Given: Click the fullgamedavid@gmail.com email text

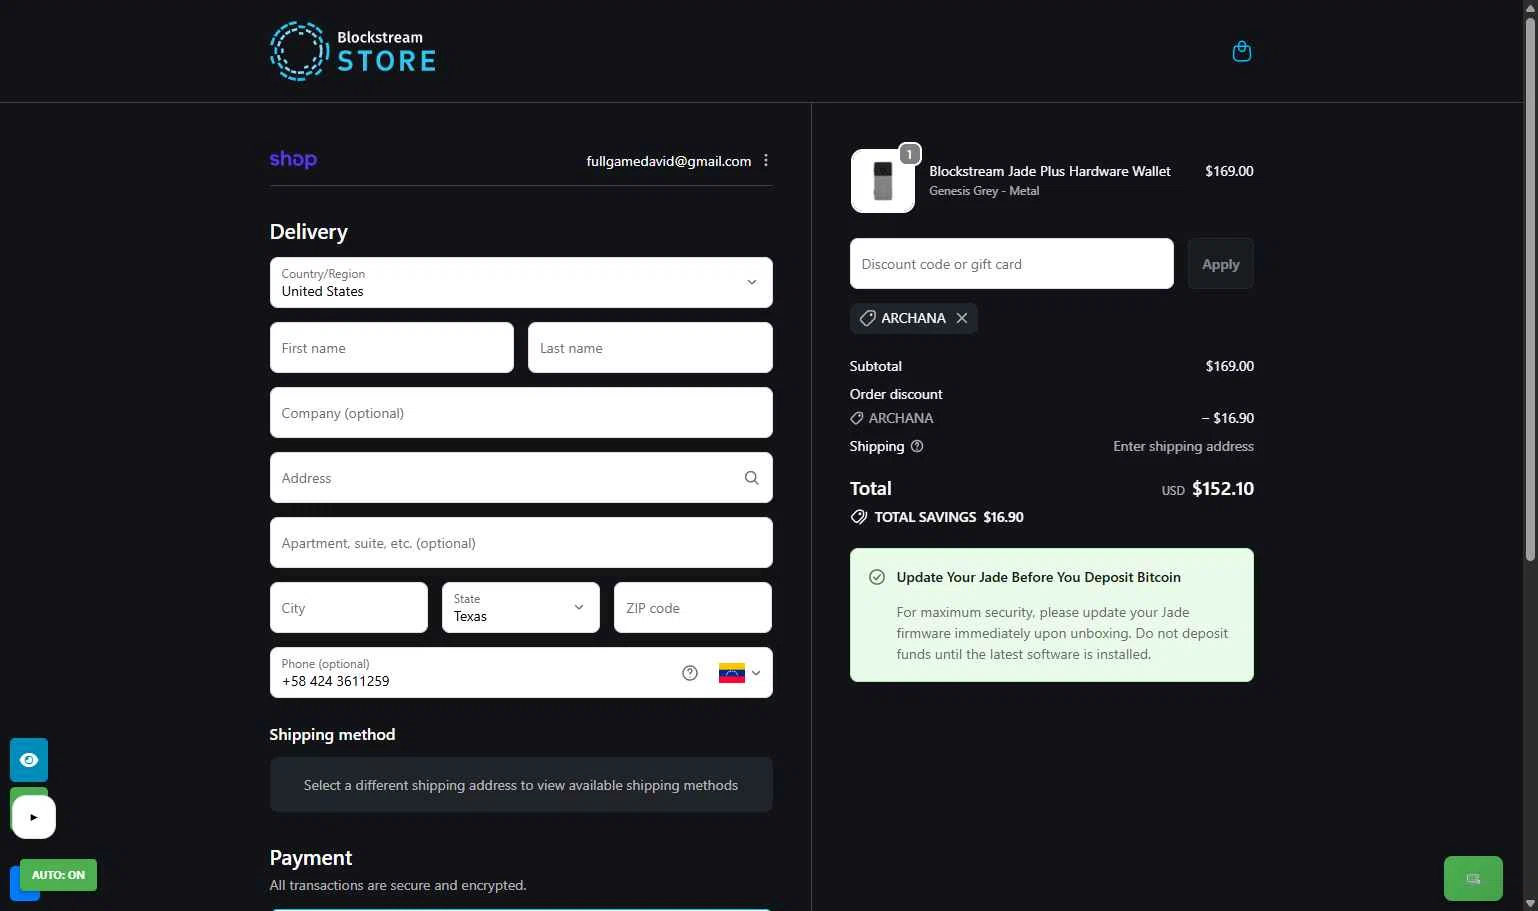Looking at the screenshot, I should point(669,161).
